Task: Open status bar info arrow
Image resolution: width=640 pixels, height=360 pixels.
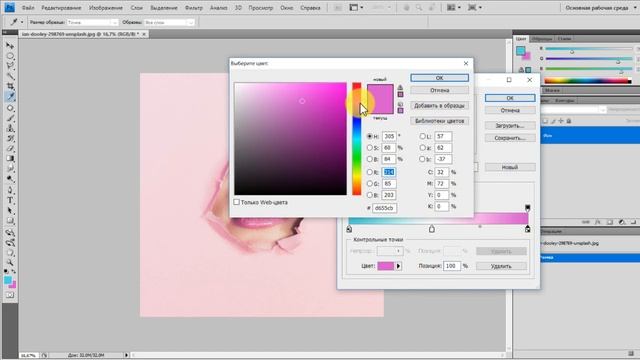Action: tap(126, 355)
